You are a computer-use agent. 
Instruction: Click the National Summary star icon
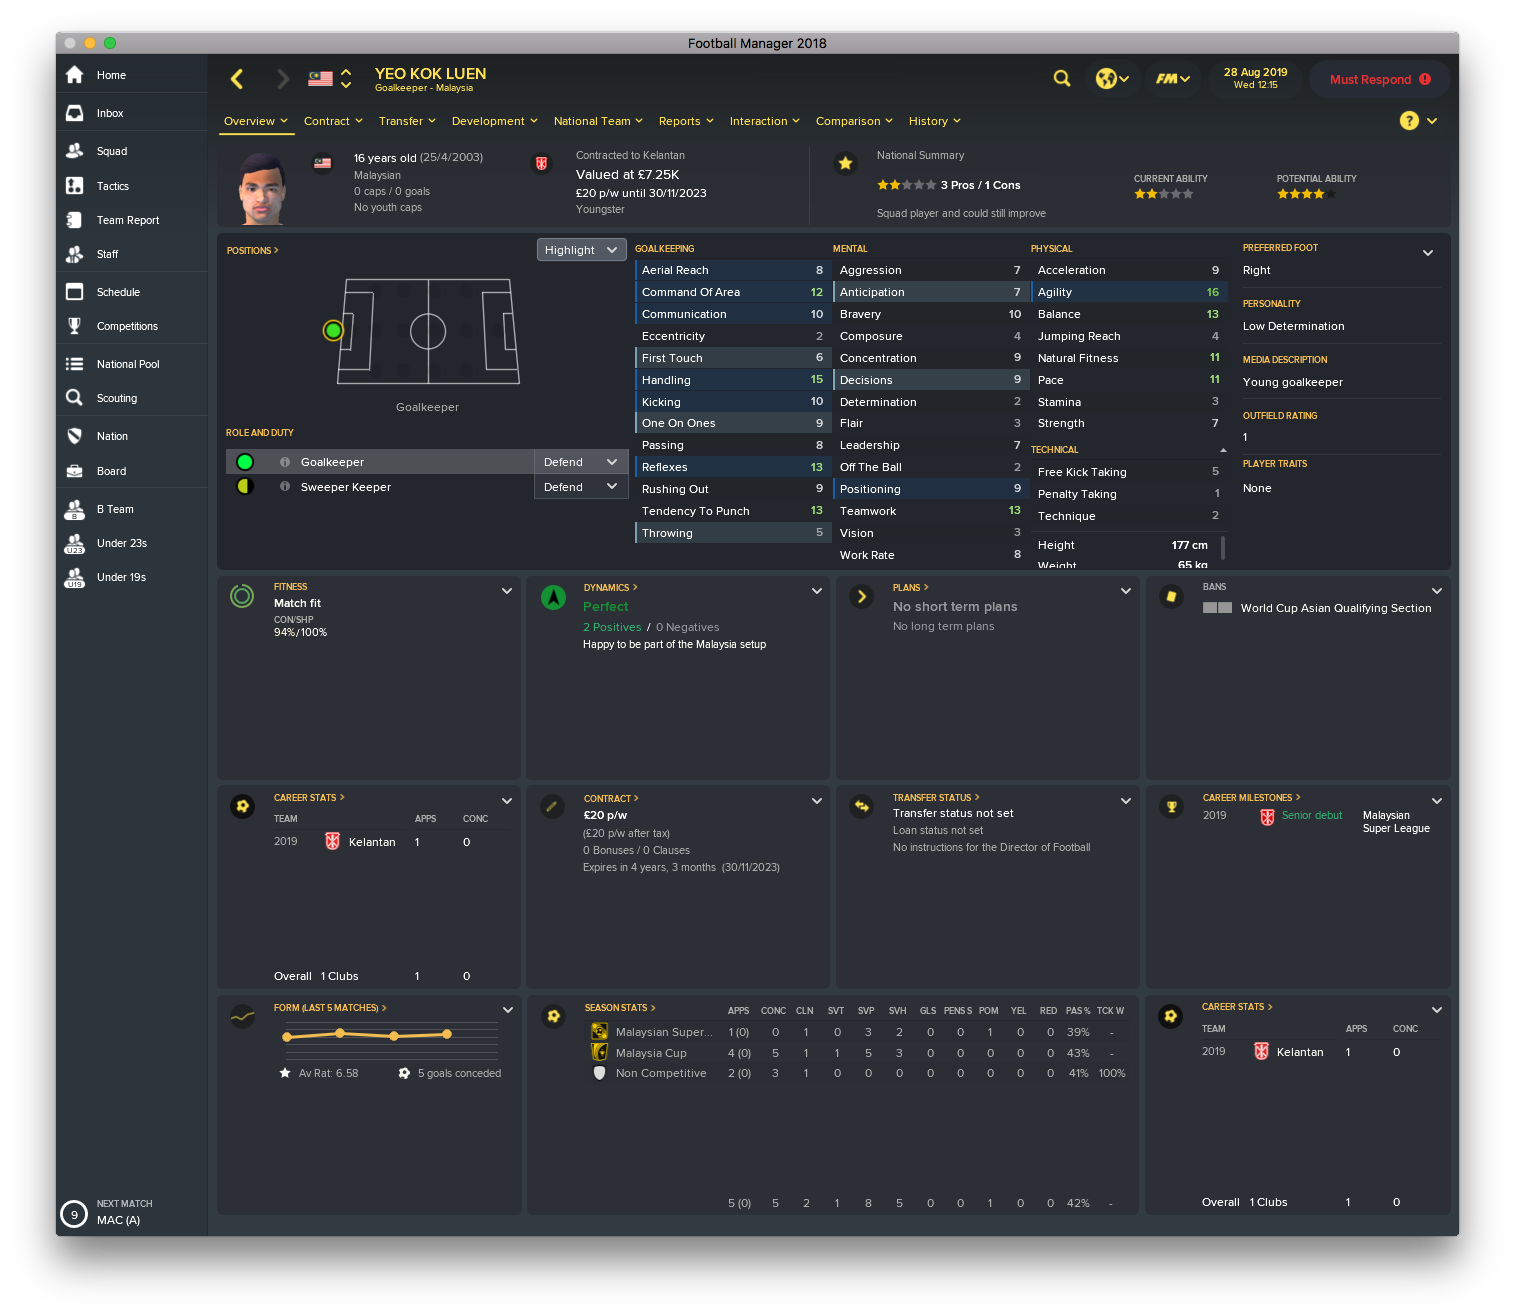845,163
